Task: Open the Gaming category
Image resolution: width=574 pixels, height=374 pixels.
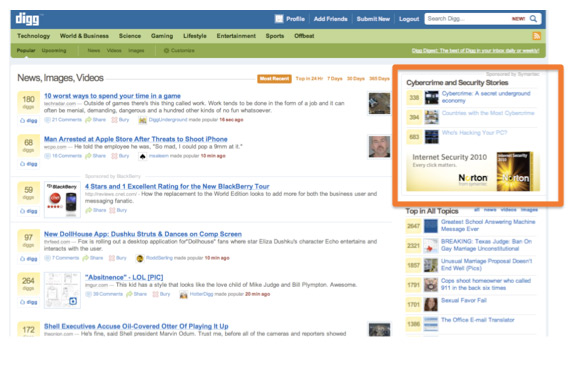Action: (x=162, y=36)
